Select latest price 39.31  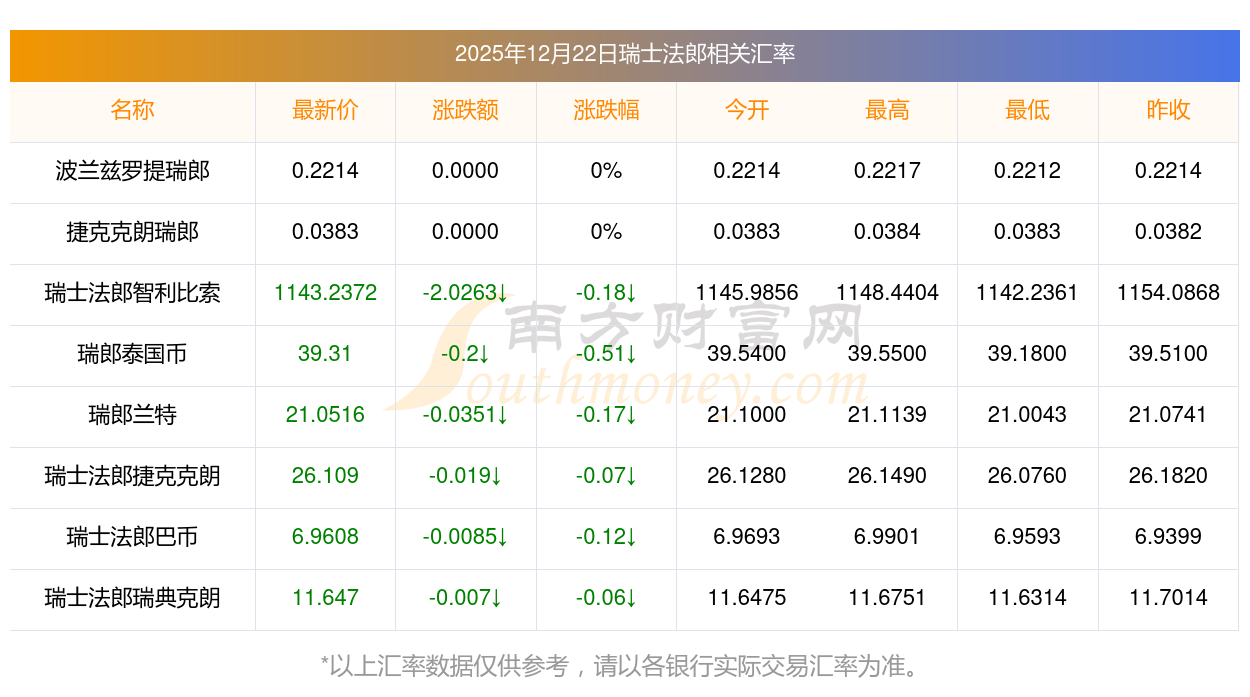point(325,354)
